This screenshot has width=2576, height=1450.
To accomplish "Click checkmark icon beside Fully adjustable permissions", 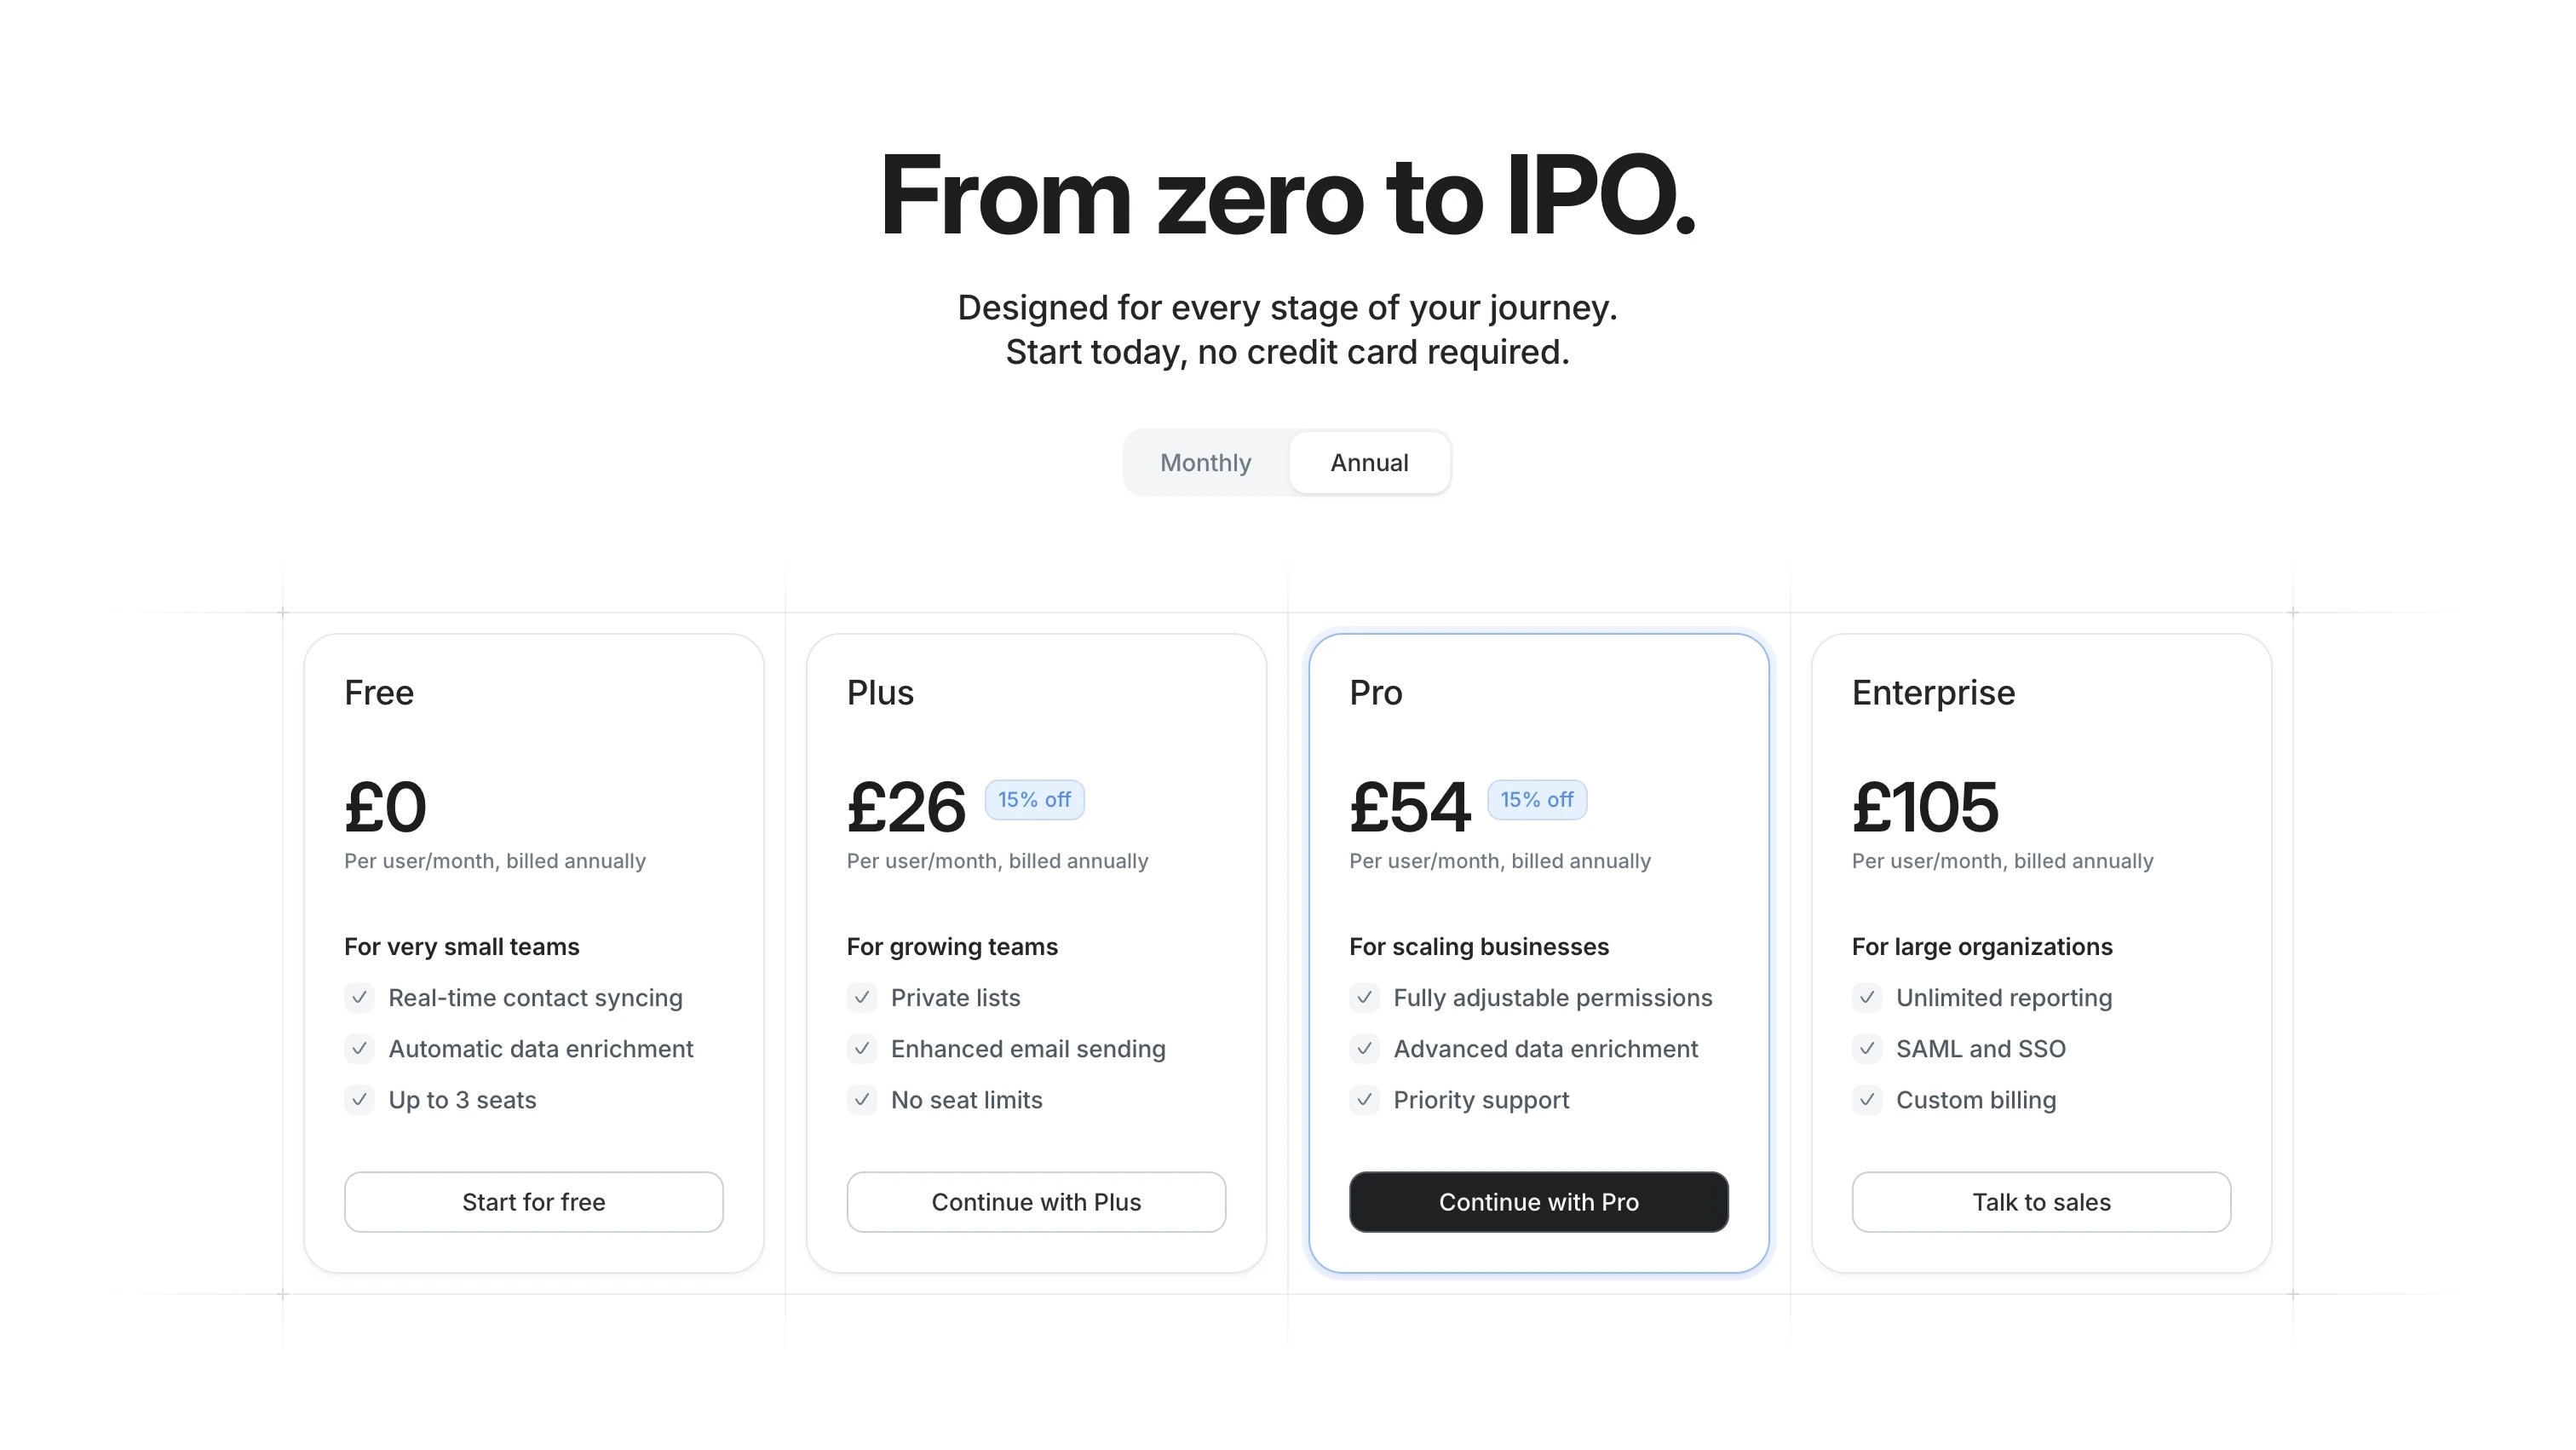I will coord(1364,998).
